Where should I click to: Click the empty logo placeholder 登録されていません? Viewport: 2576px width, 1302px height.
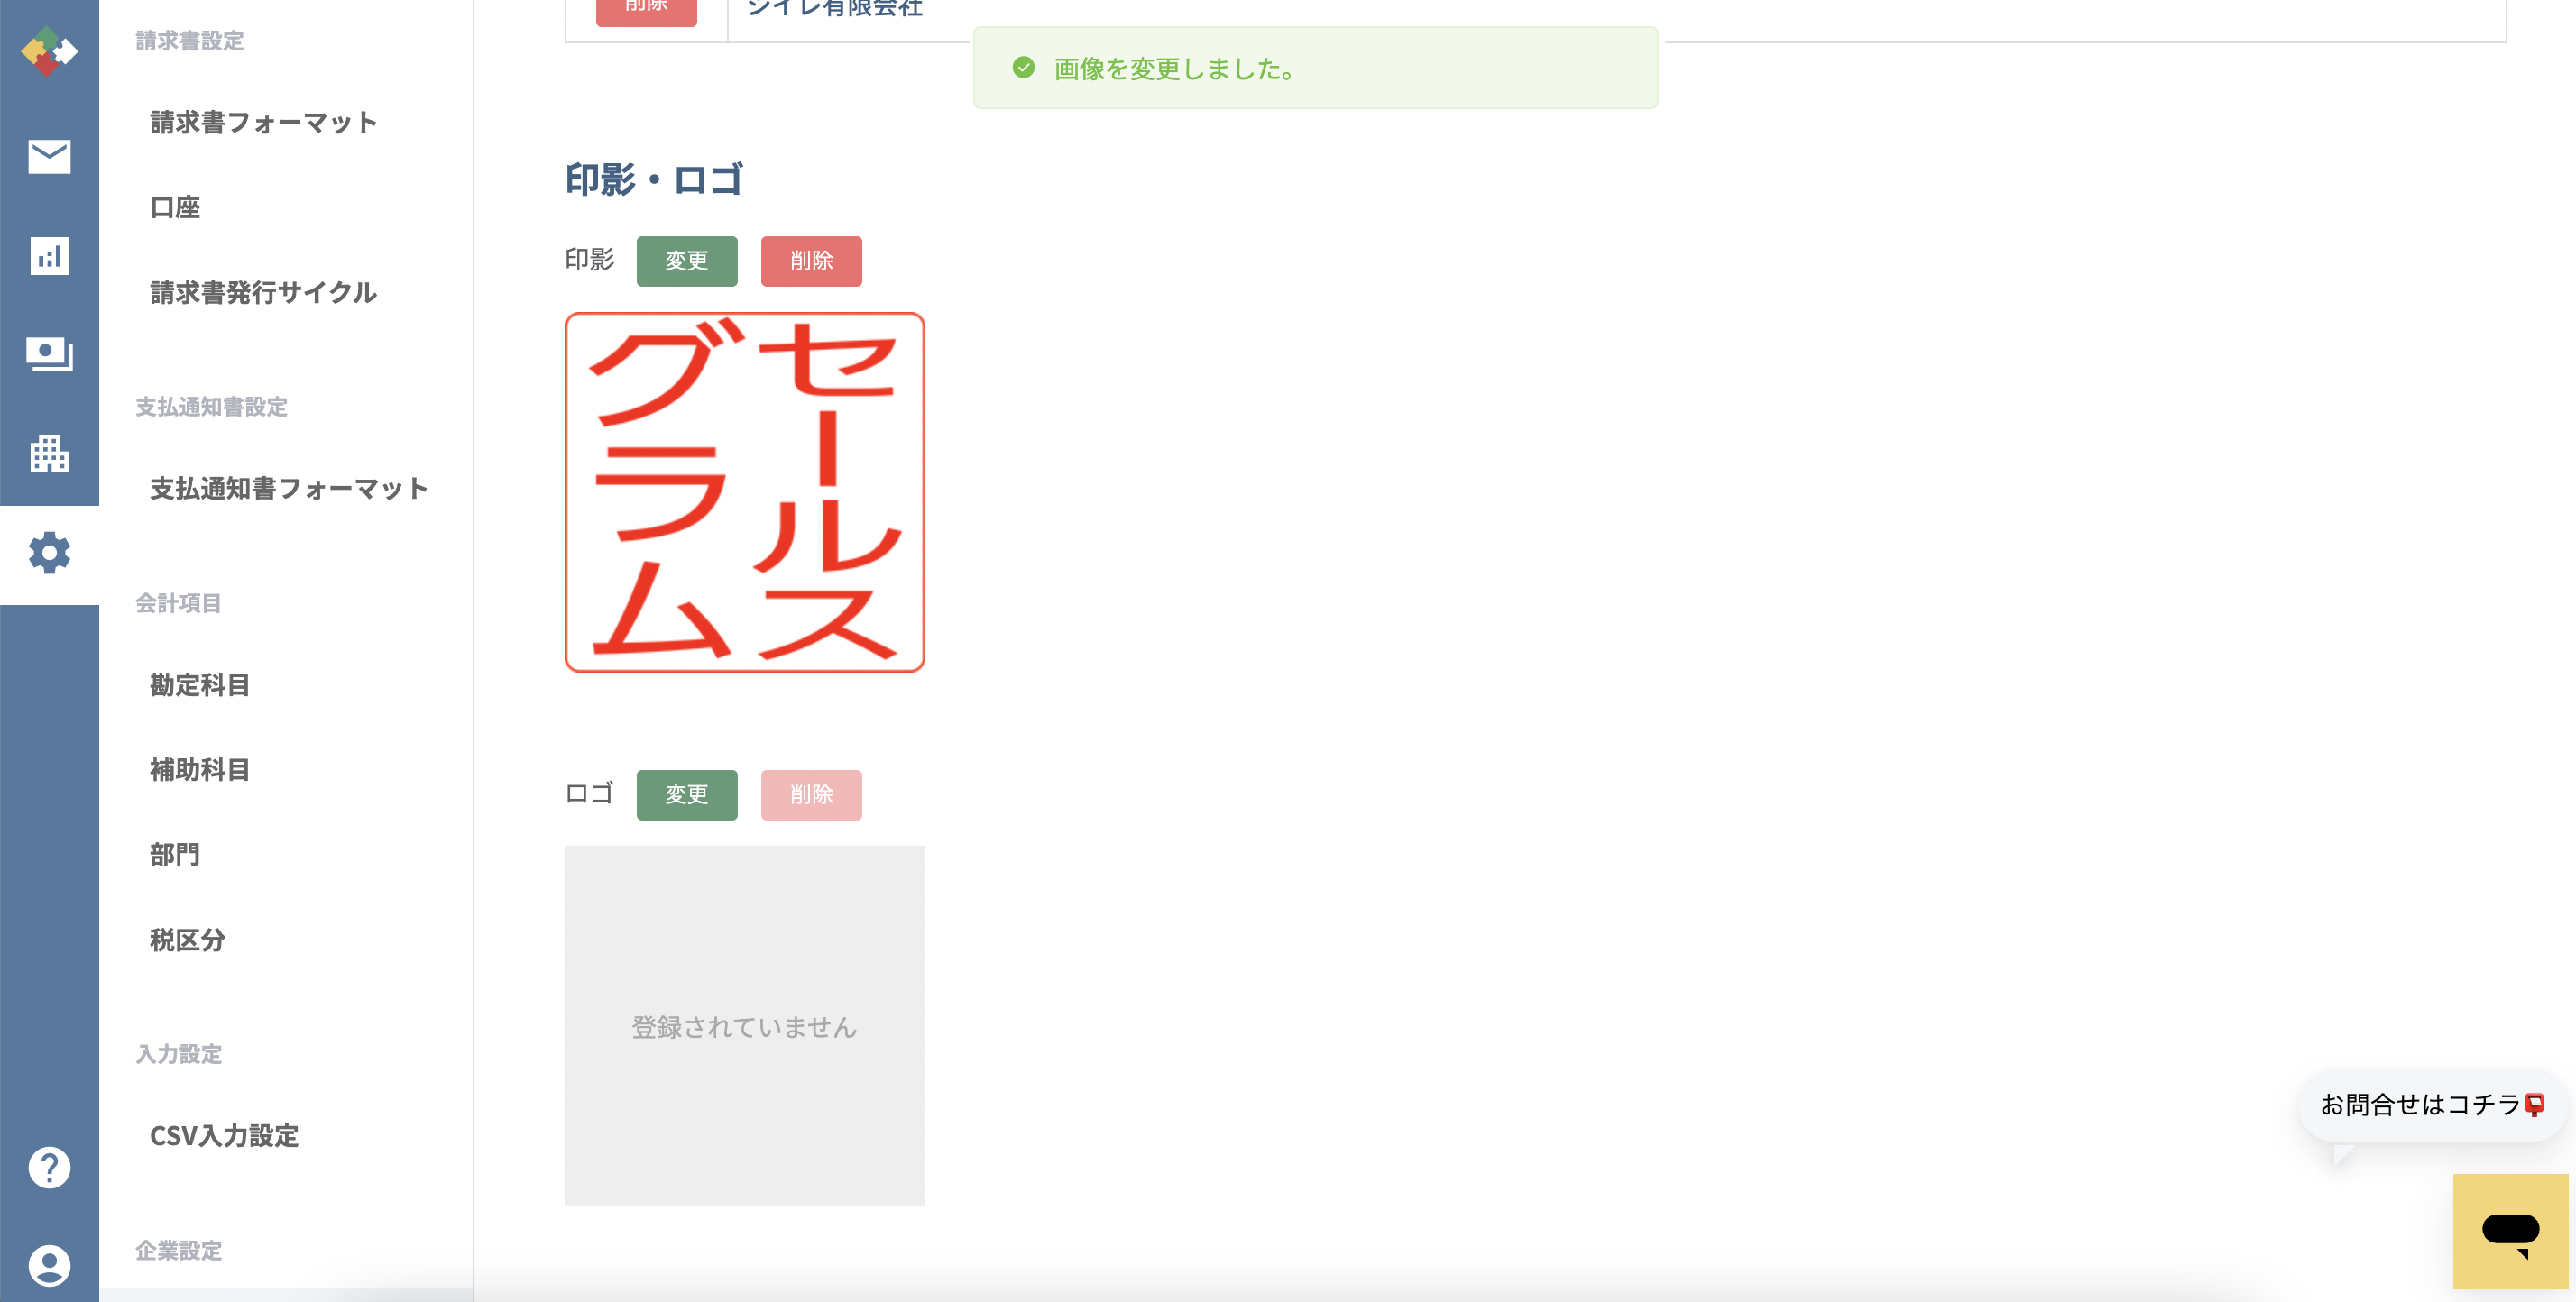(x=745, y=1026)
